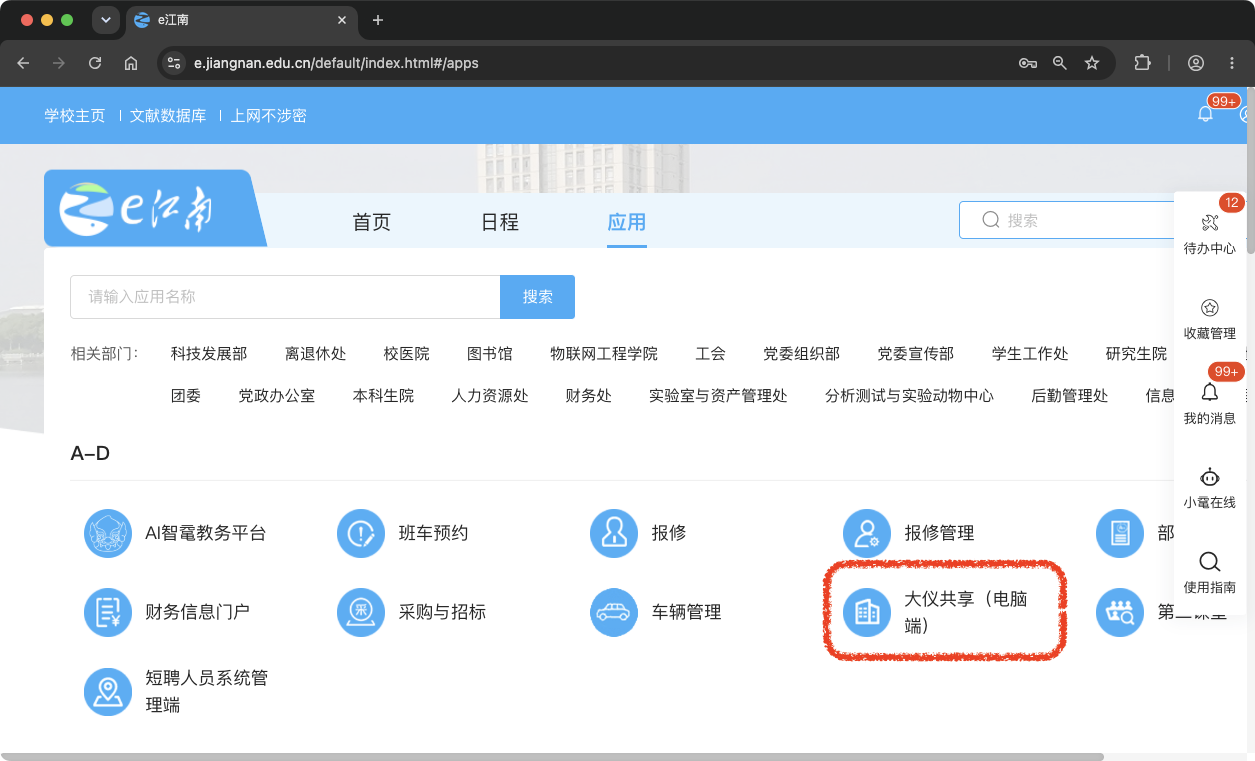Filter by 实验室与资产管理处
The image size is (1255, 761).
coord(718,396)
